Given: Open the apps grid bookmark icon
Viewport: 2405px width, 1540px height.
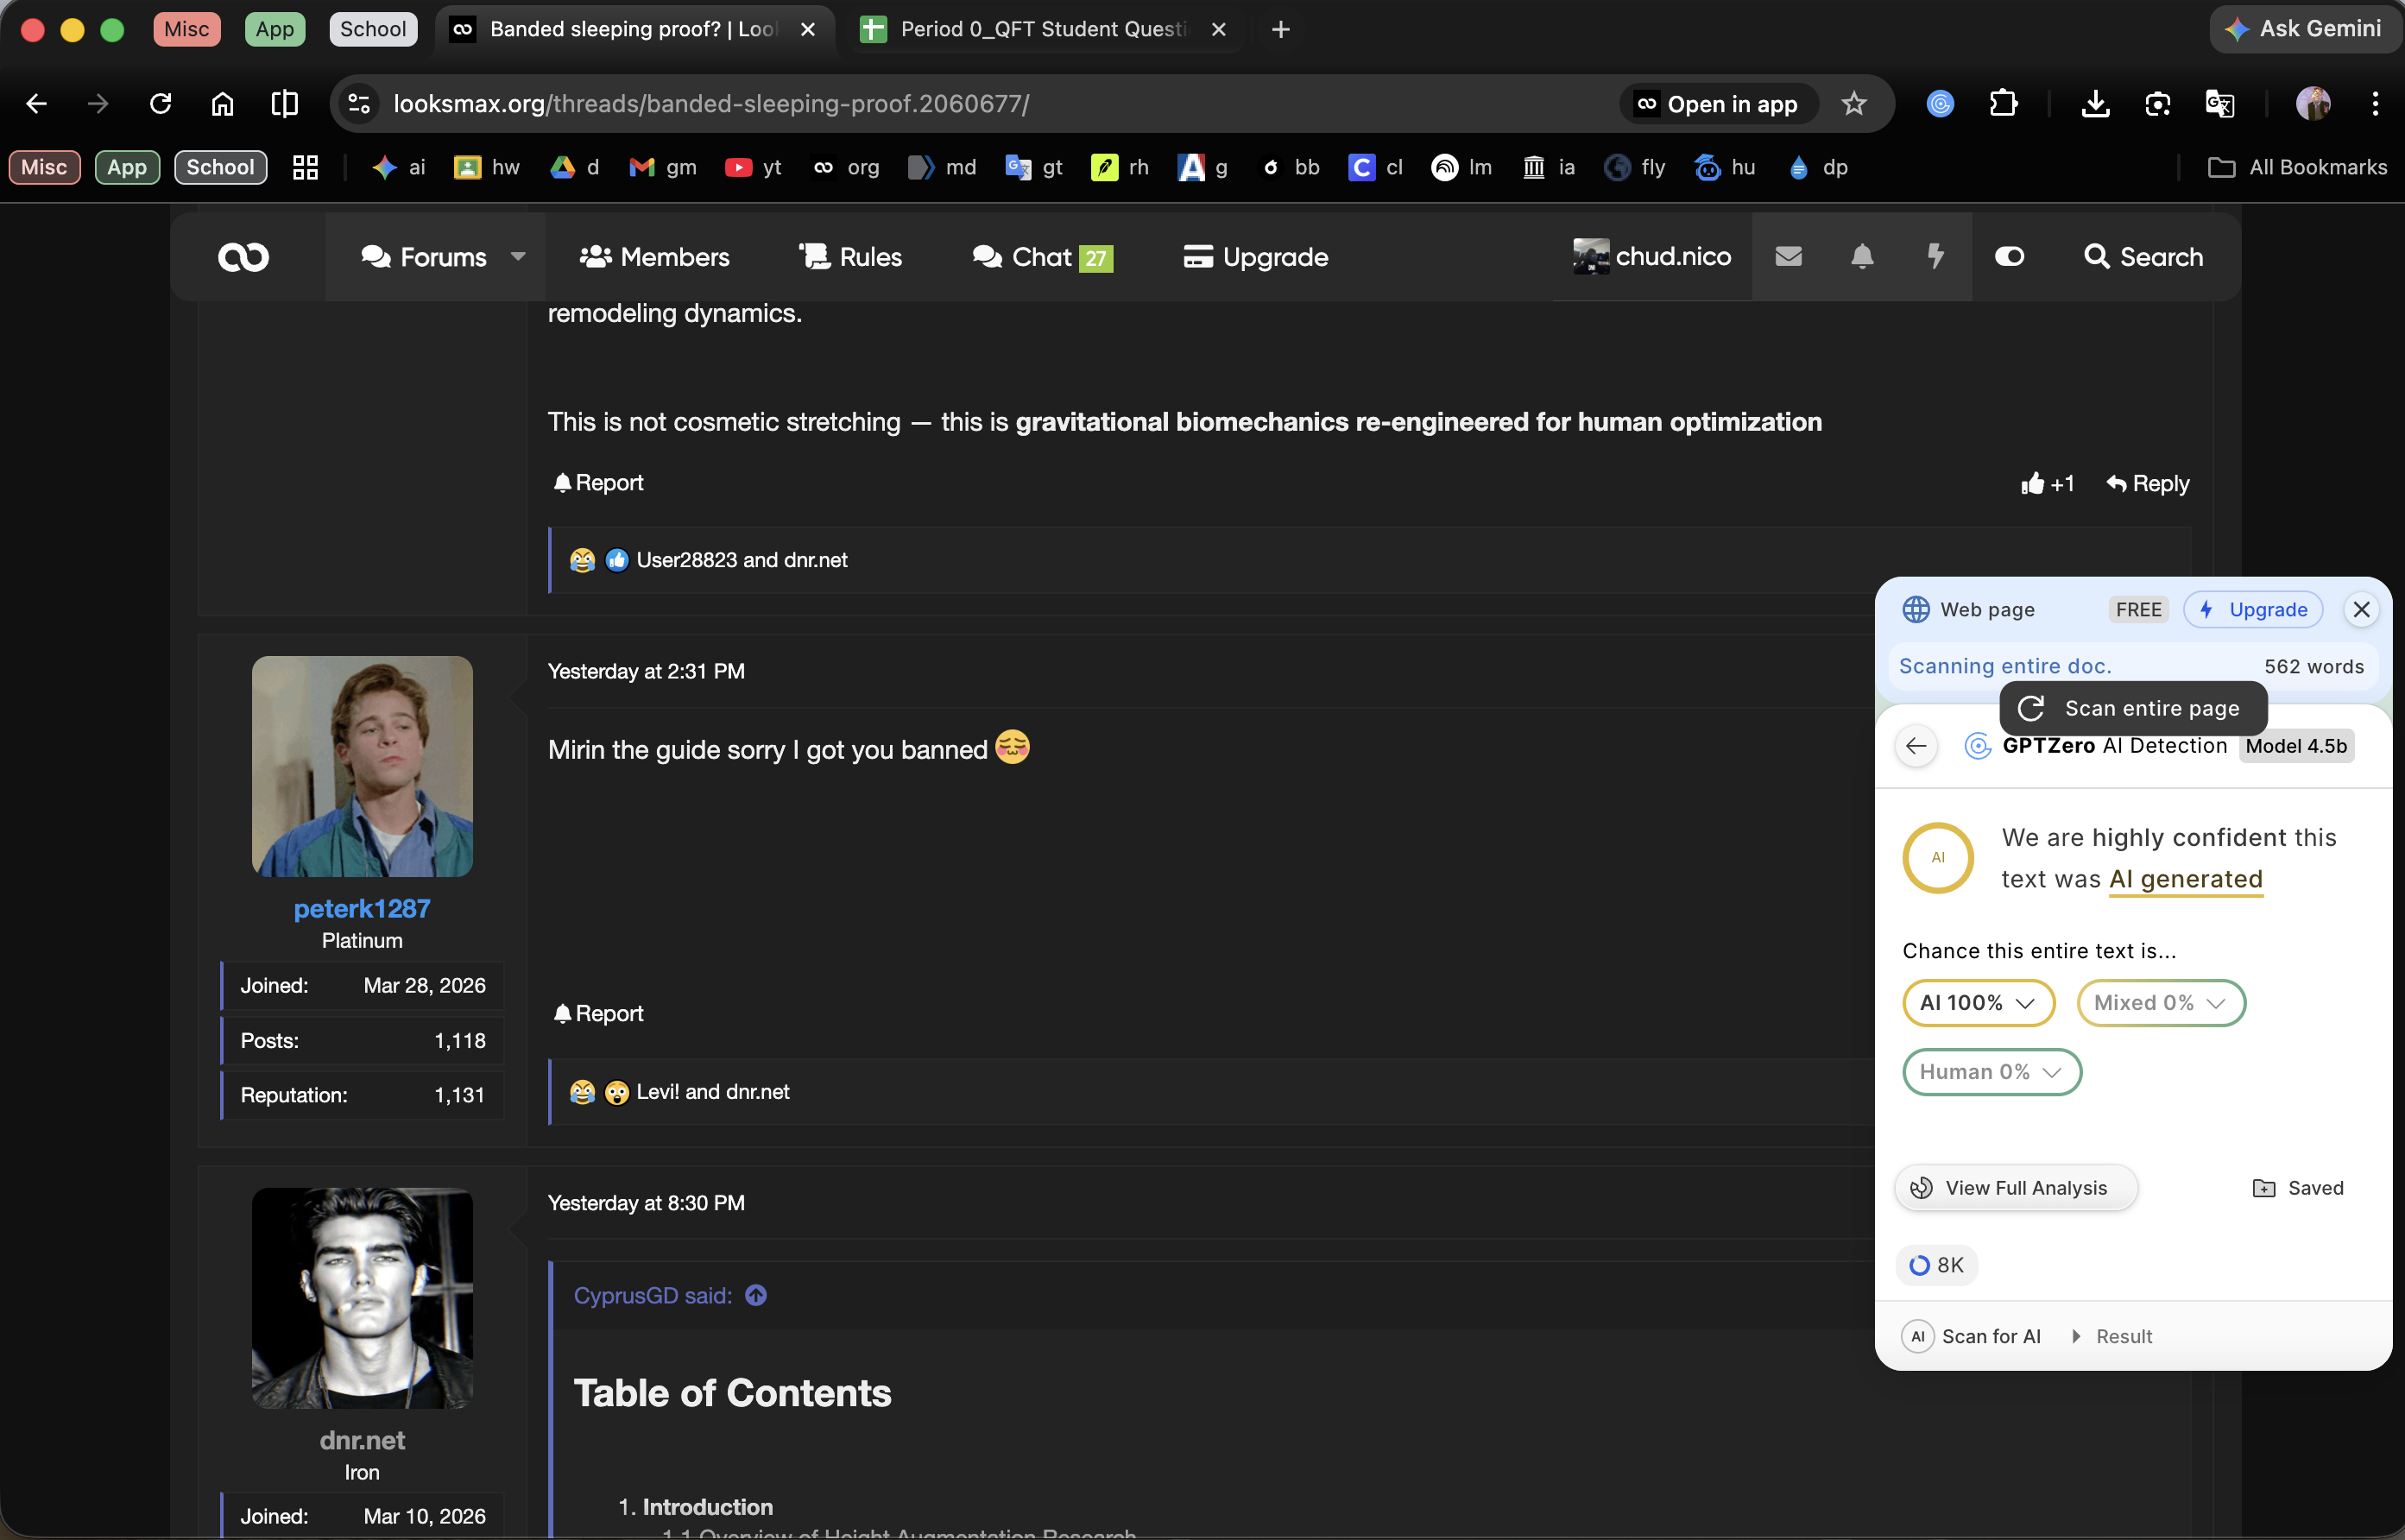Looking at the screenshot, I should pyautogui.click(x=305, y=167).
